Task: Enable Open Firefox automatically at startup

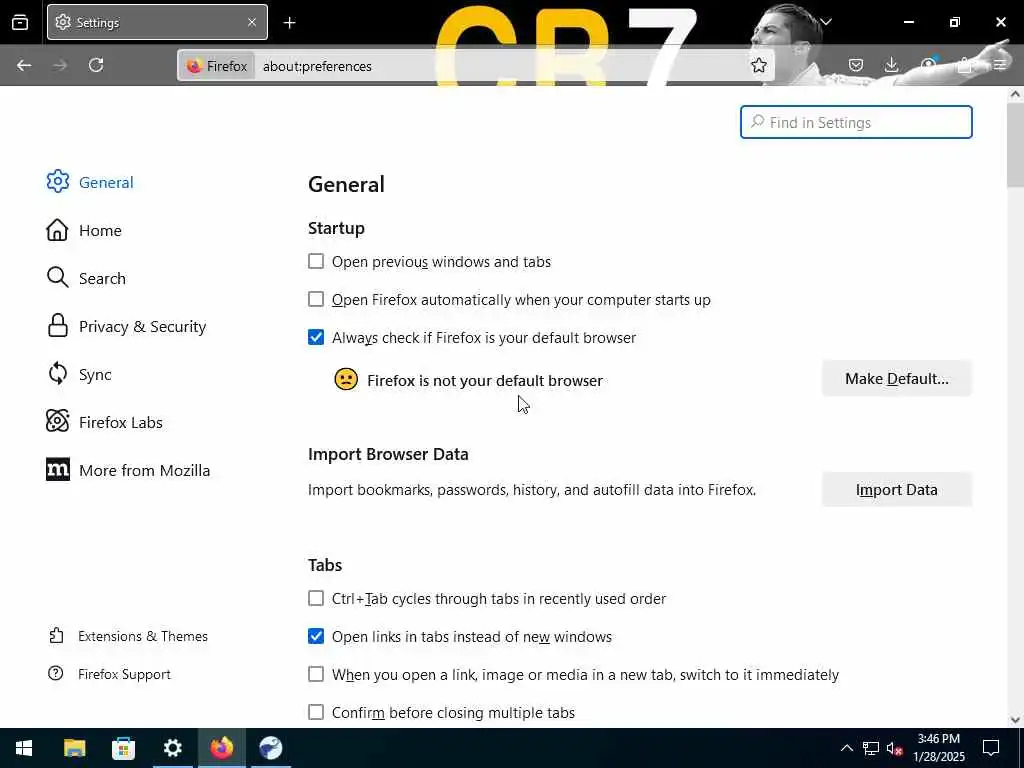Action: point(316,299)
